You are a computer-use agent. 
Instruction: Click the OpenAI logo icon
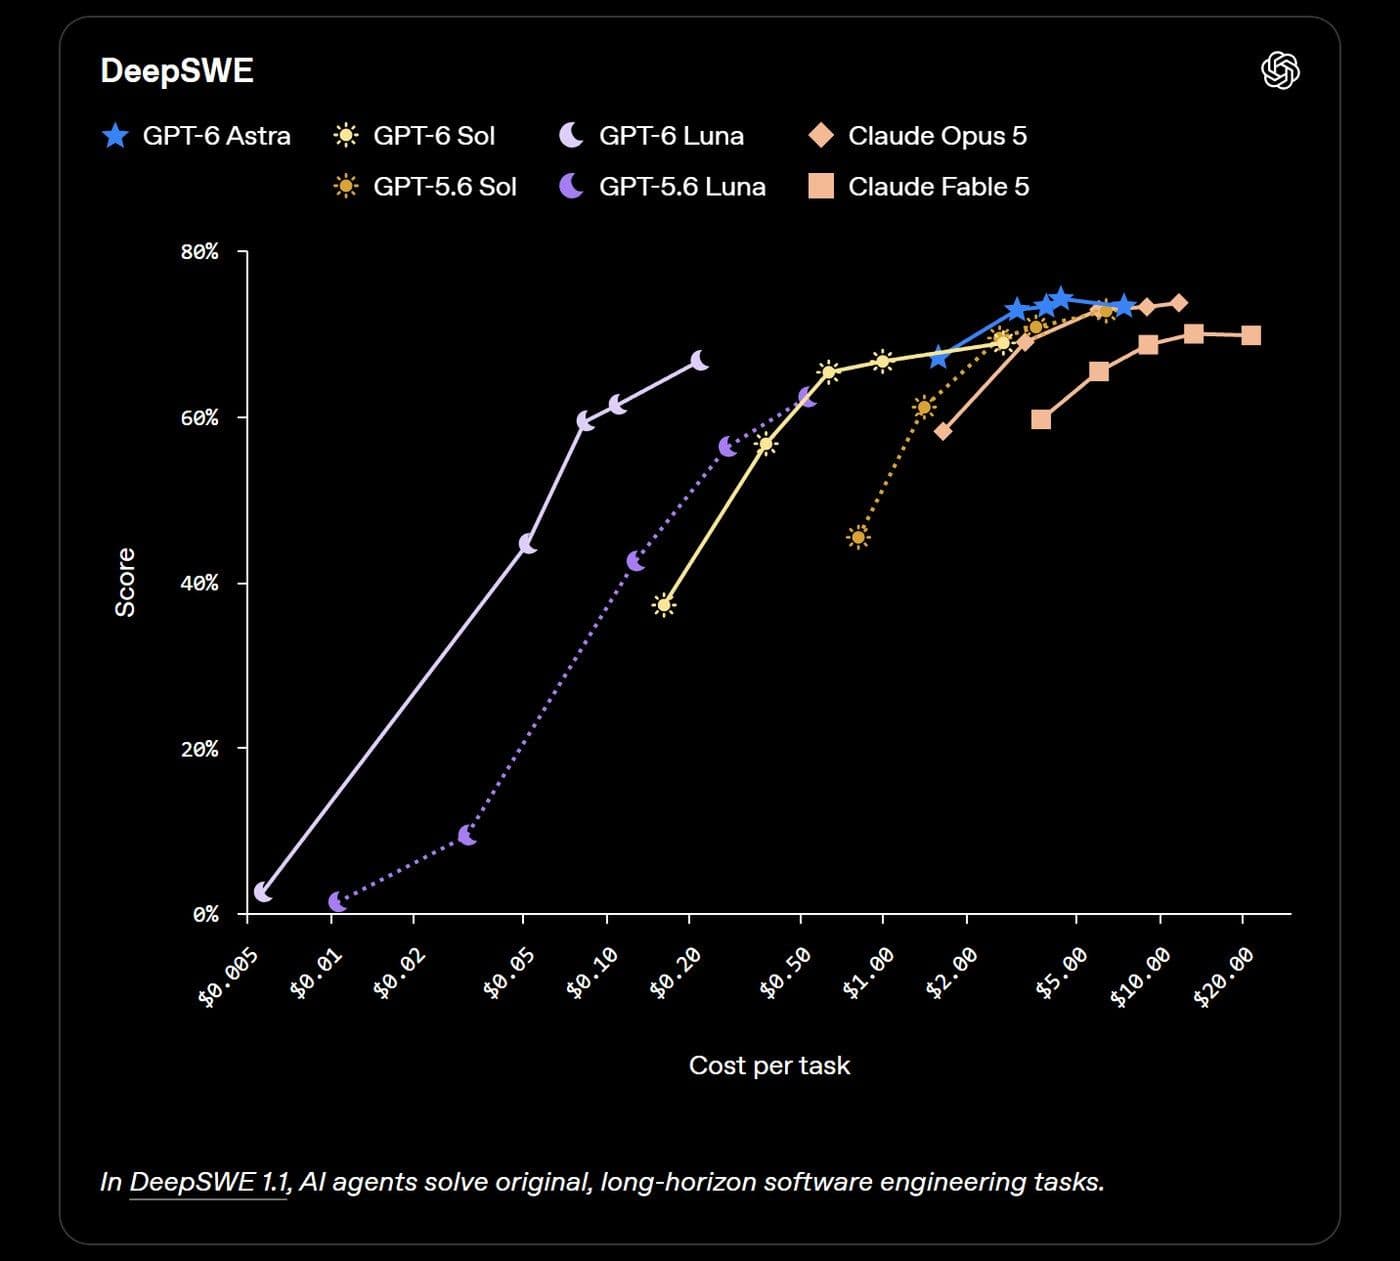(1280, 71)
